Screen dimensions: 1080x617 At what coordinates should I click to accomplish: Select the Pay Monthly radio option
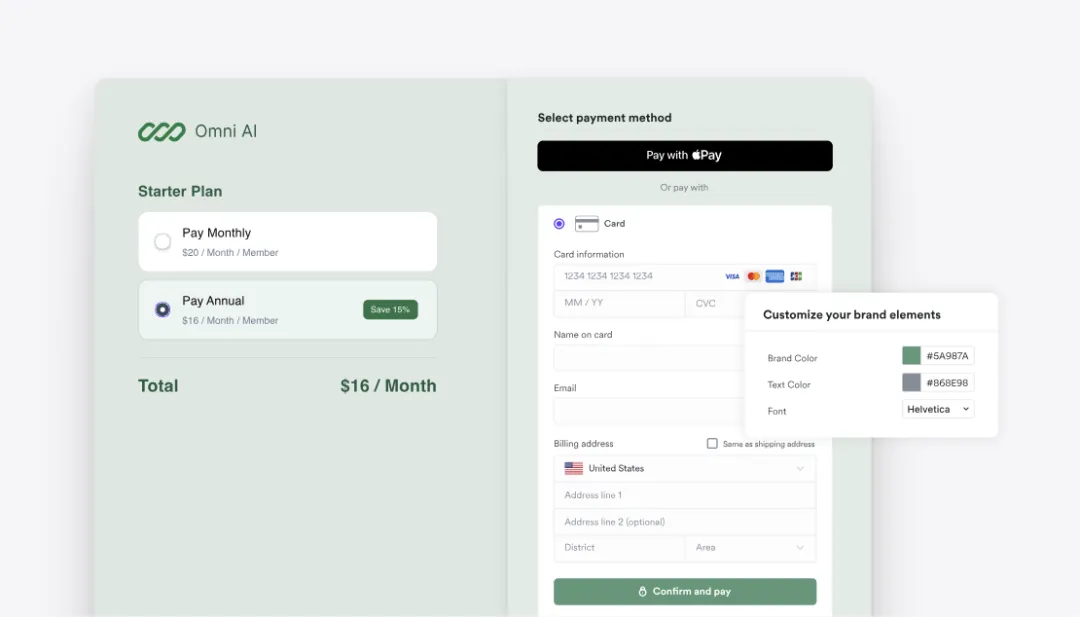163,242
